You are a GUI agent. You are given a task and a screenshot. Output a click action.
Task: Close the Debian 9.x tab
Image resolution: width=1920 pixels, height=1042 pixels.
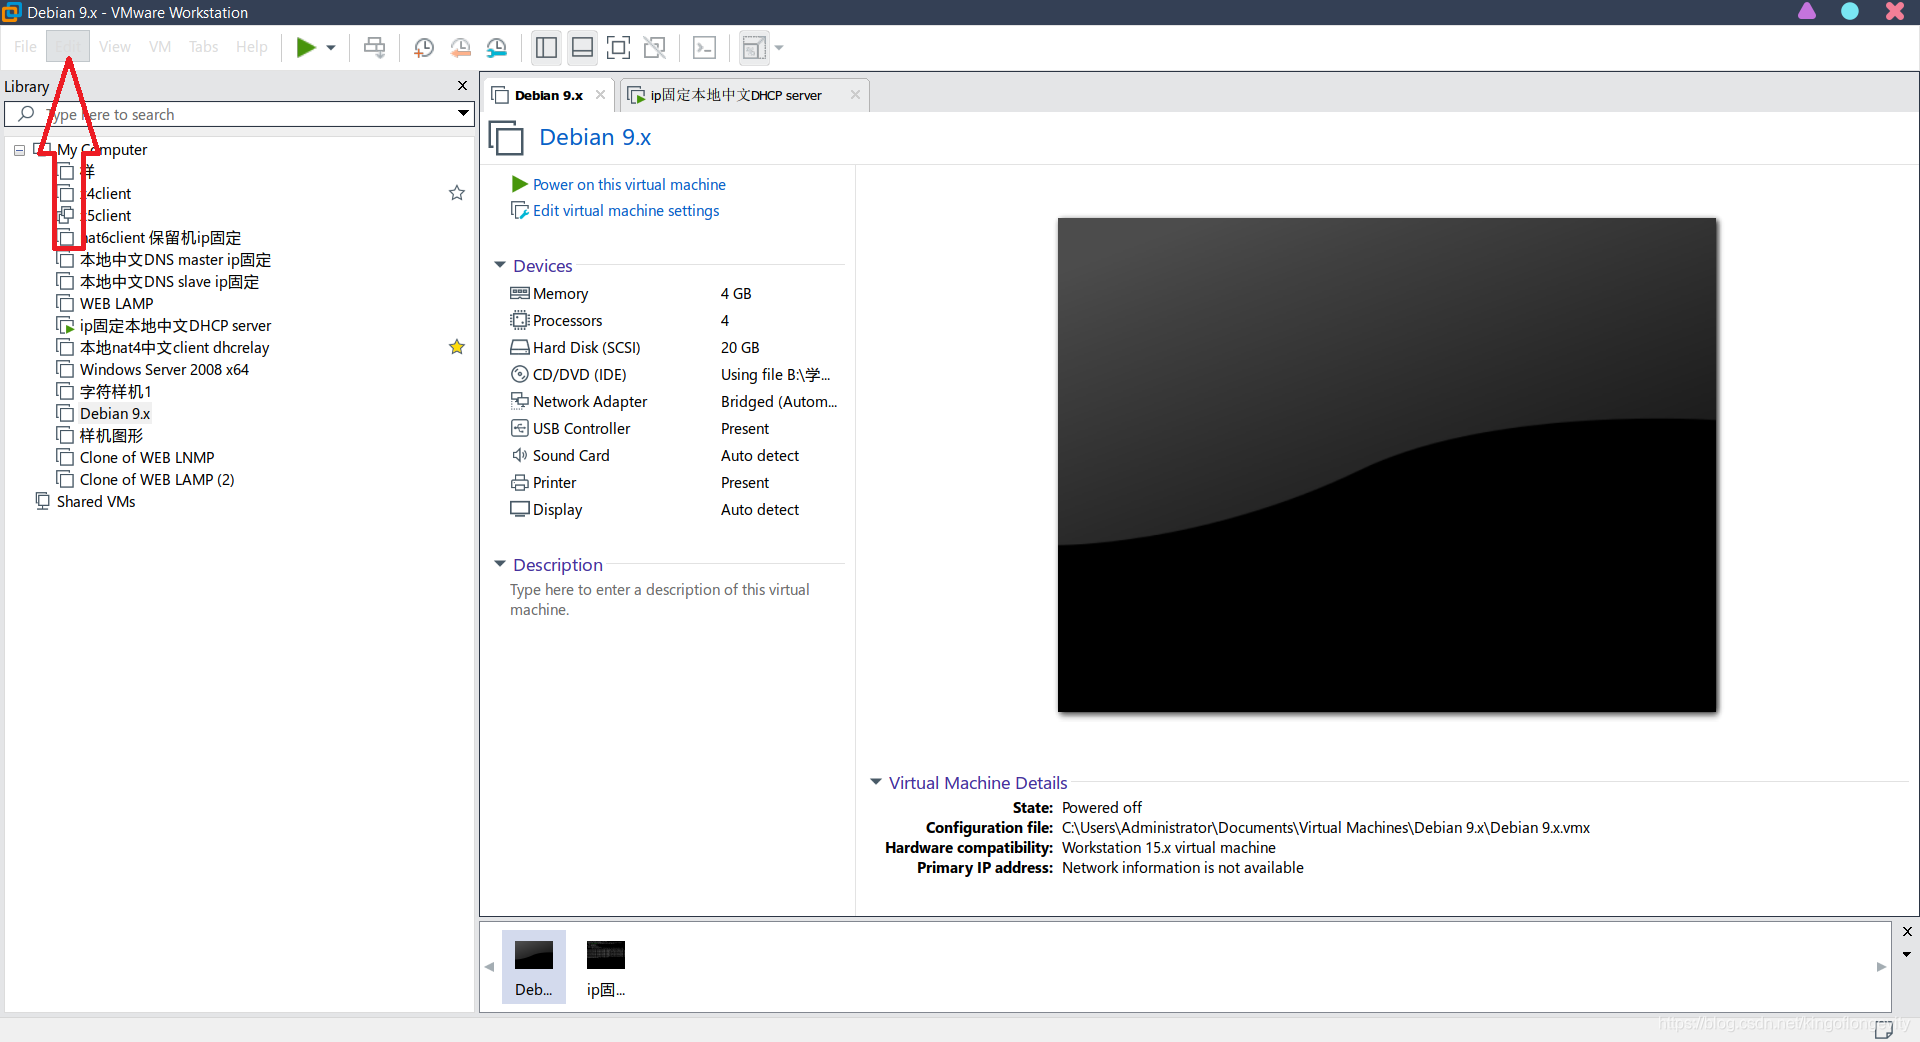[x=600, y=95]
